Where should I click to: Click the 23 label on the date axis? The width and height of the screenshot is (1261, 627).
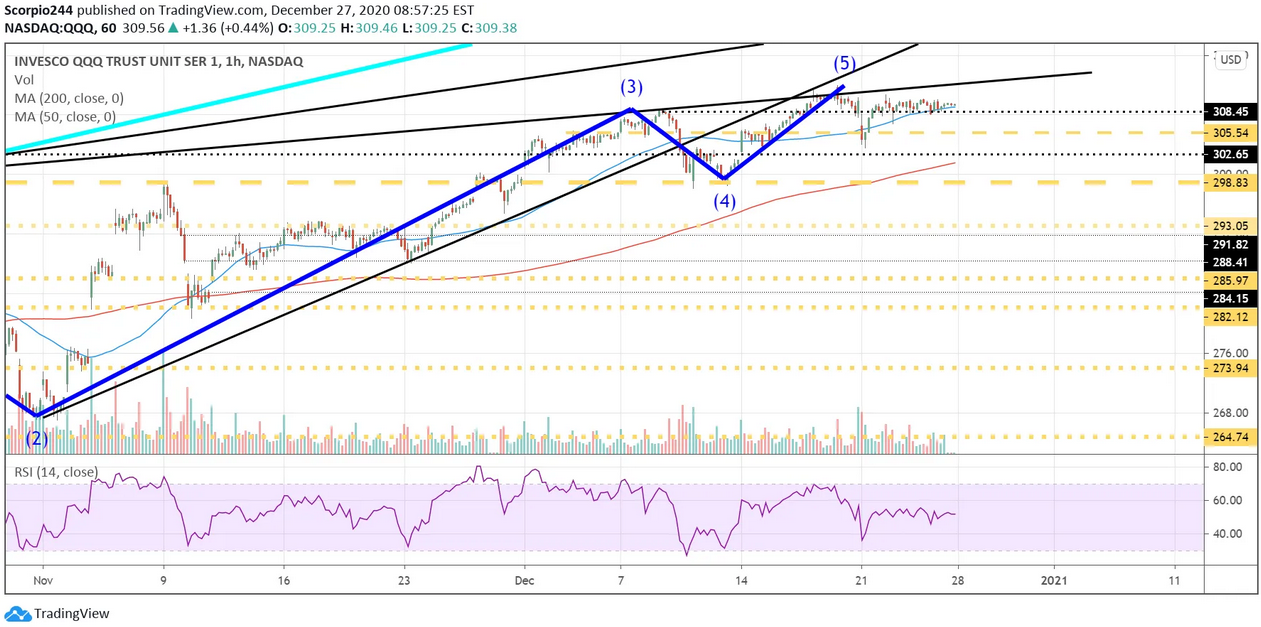tap(404, 580)
